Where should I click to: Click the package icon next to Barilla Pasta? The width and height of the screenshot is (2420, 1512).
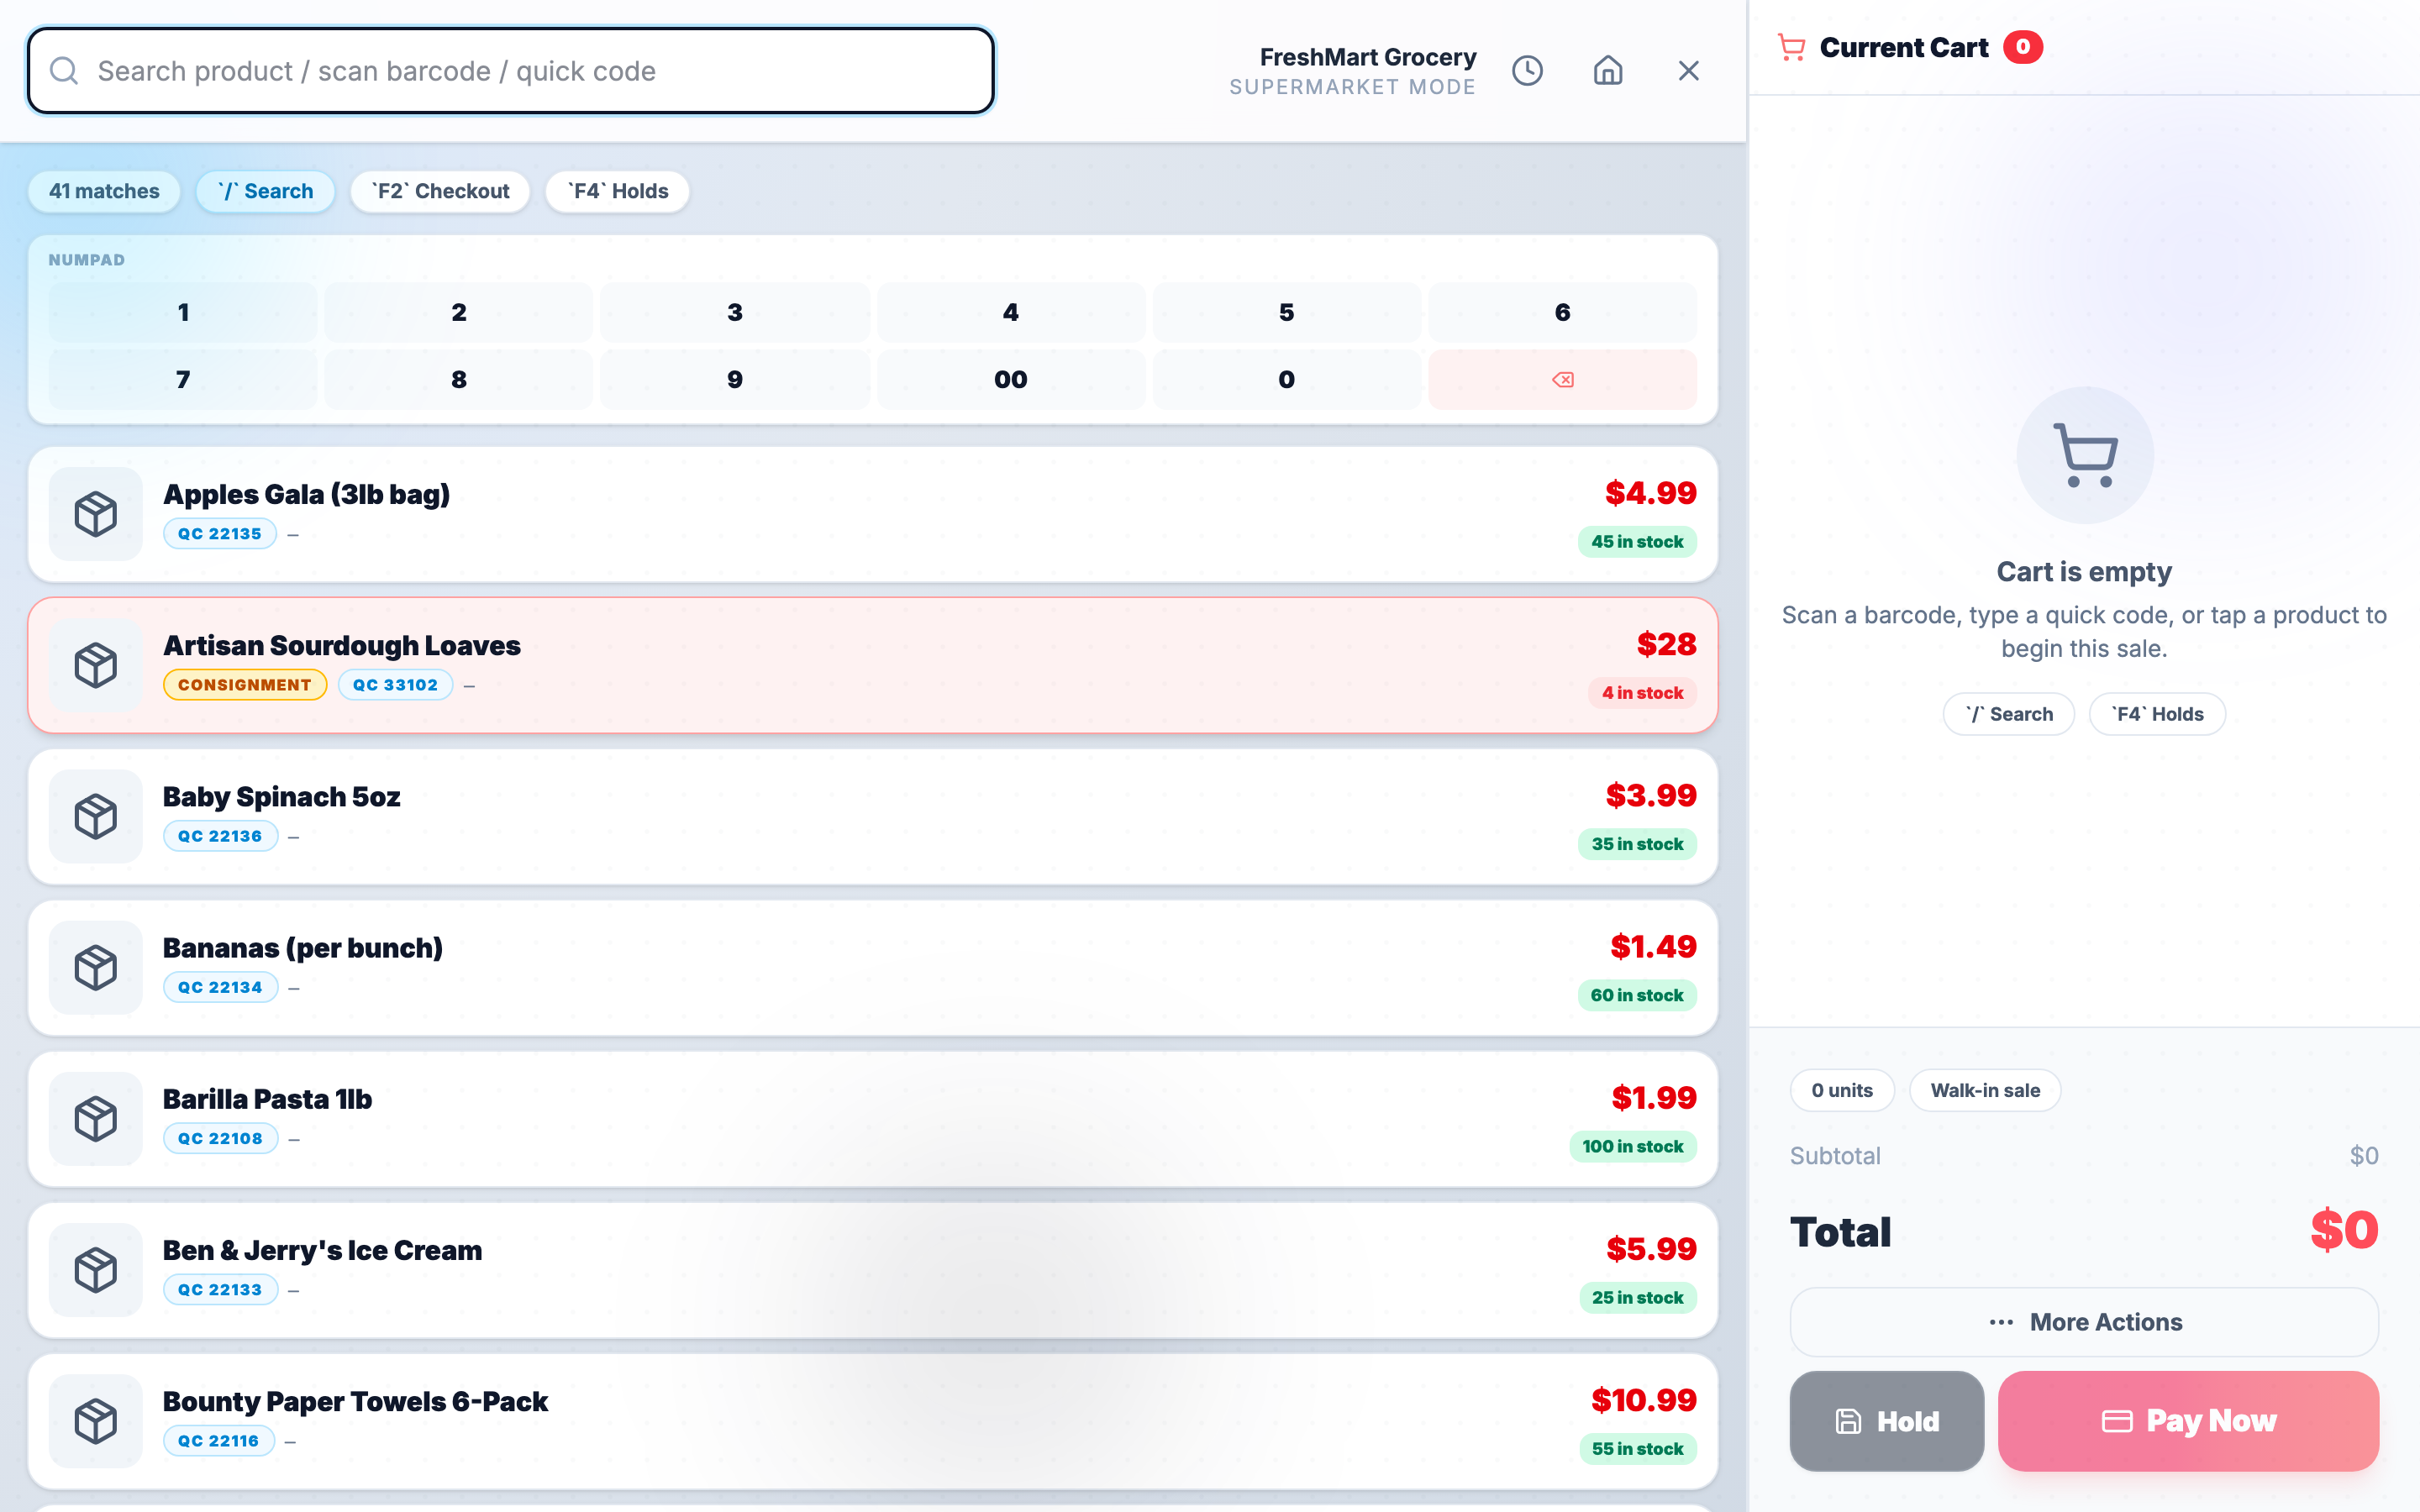click(x=95, y=1119)
